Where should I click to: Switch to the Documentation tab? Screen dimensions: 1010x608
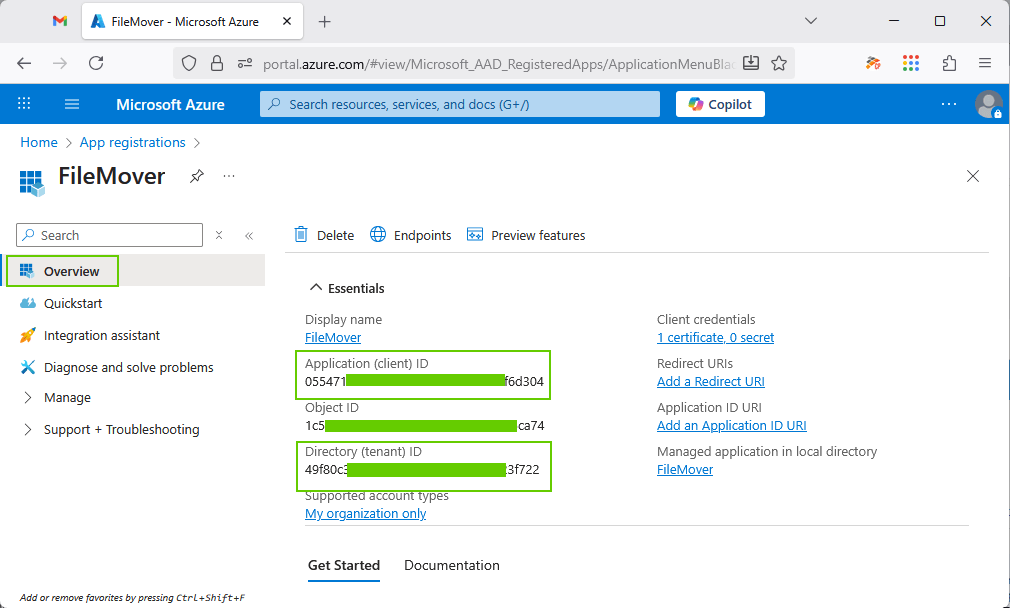click(451, 565)
